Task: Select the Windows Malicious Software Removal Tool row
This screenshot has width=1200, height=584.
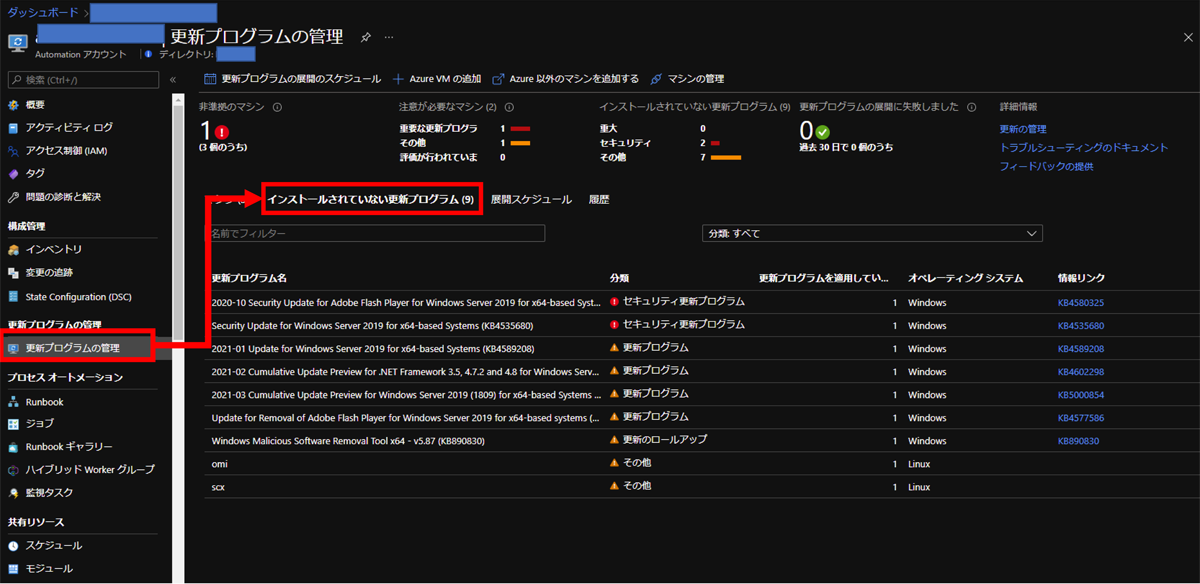Action: 700,440
